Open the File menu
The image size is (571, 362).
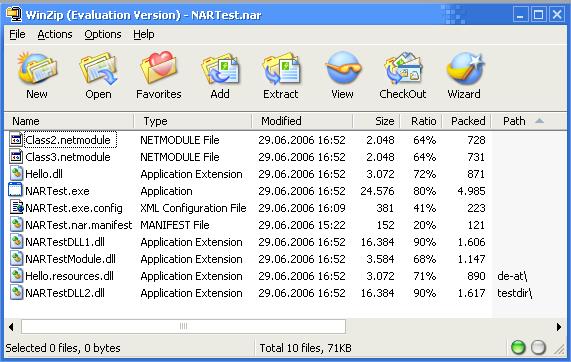[x=17, y=34]
